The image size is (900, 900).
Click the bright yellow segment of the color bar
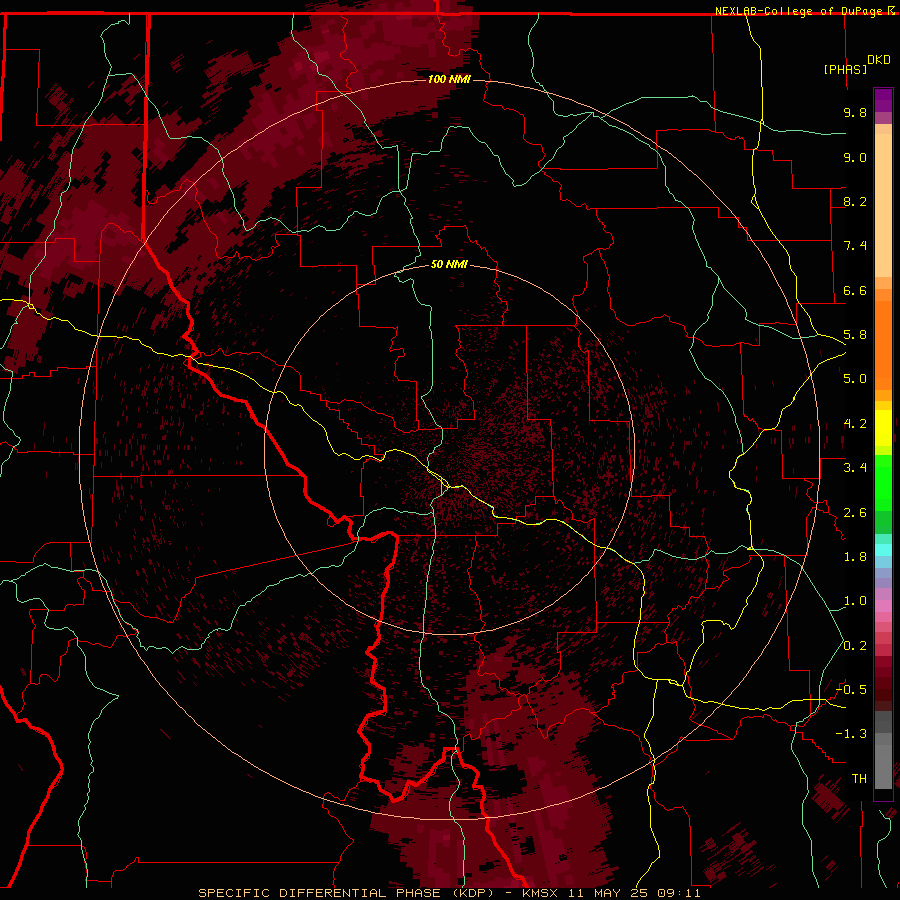(x=883, y=428)
